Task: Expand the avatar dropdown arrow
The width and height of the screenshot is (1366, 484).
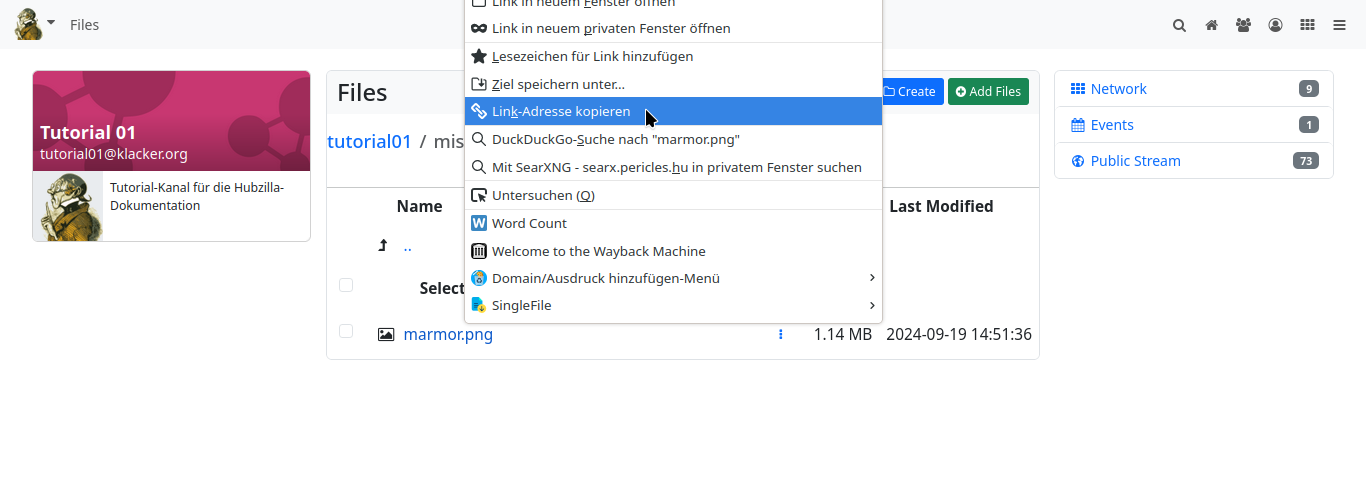Action: point(51,22)
